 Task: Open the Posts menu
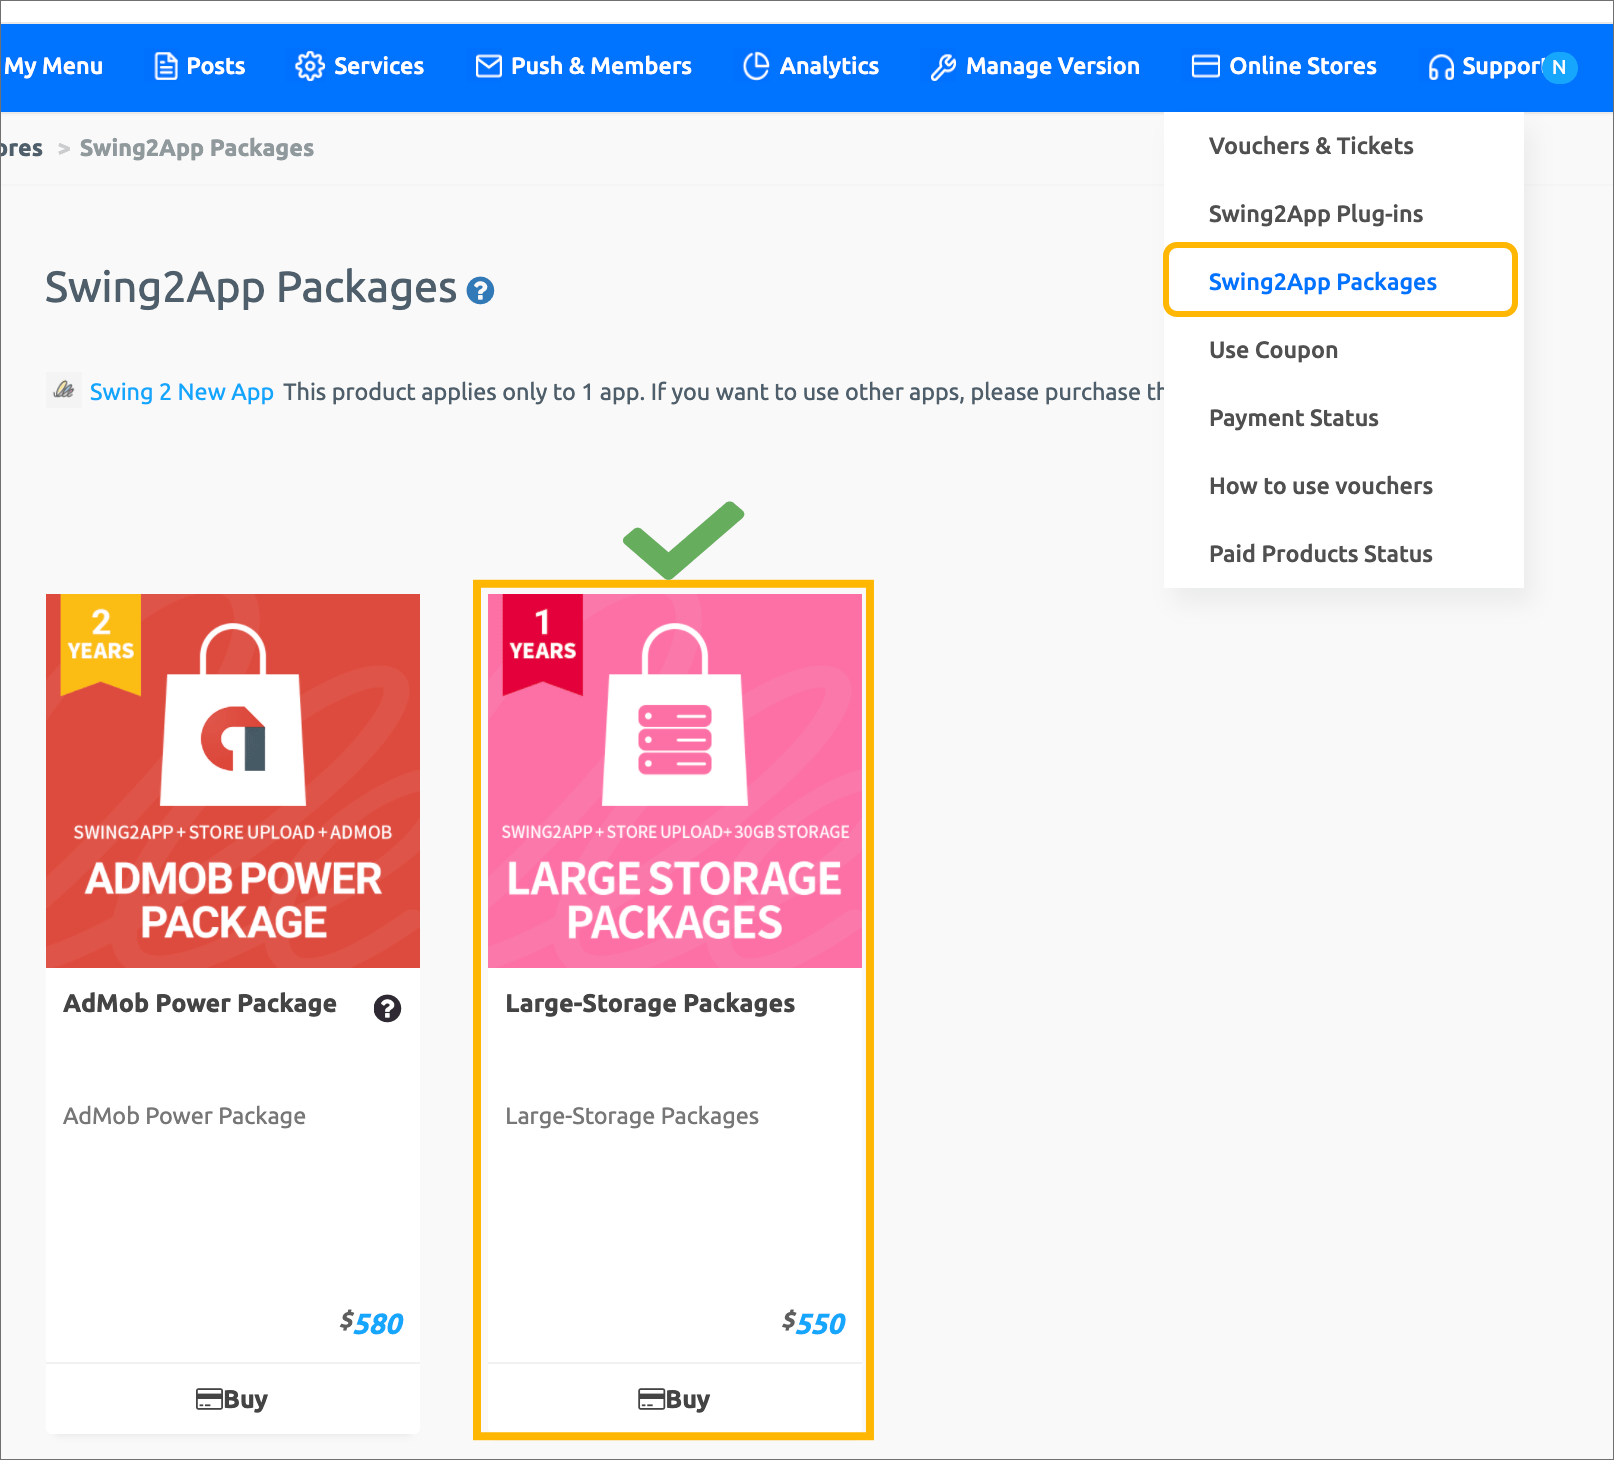[200, 66]
